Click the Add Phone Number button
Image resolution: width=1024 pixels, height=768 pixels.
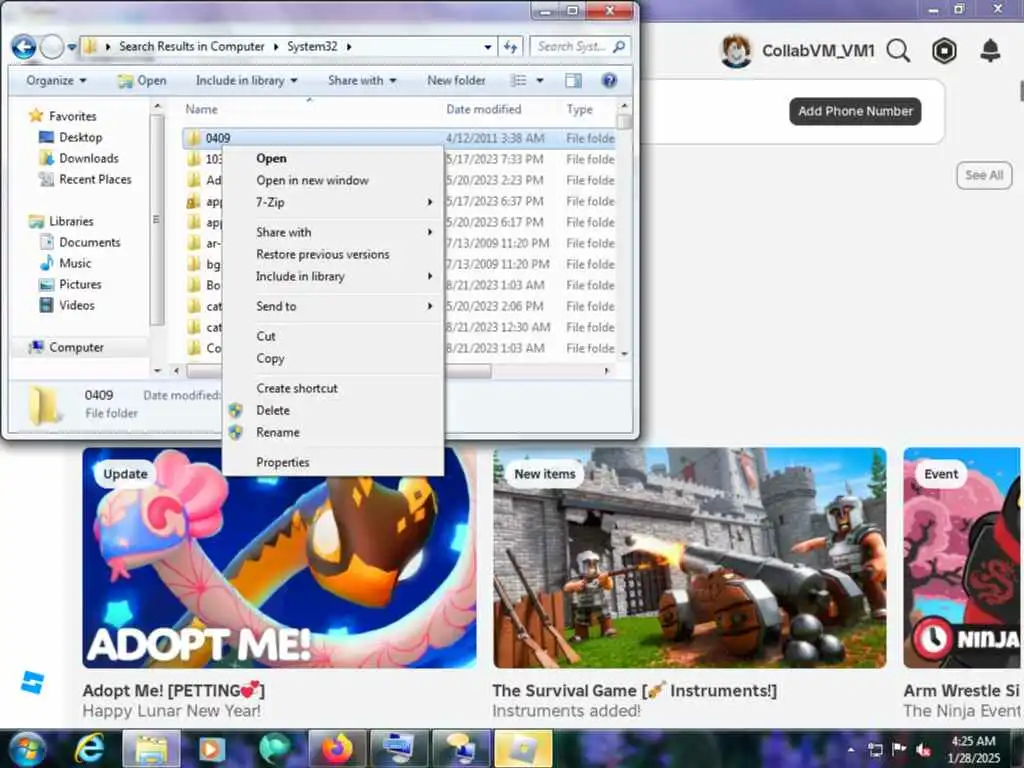[x=856, y=111]
